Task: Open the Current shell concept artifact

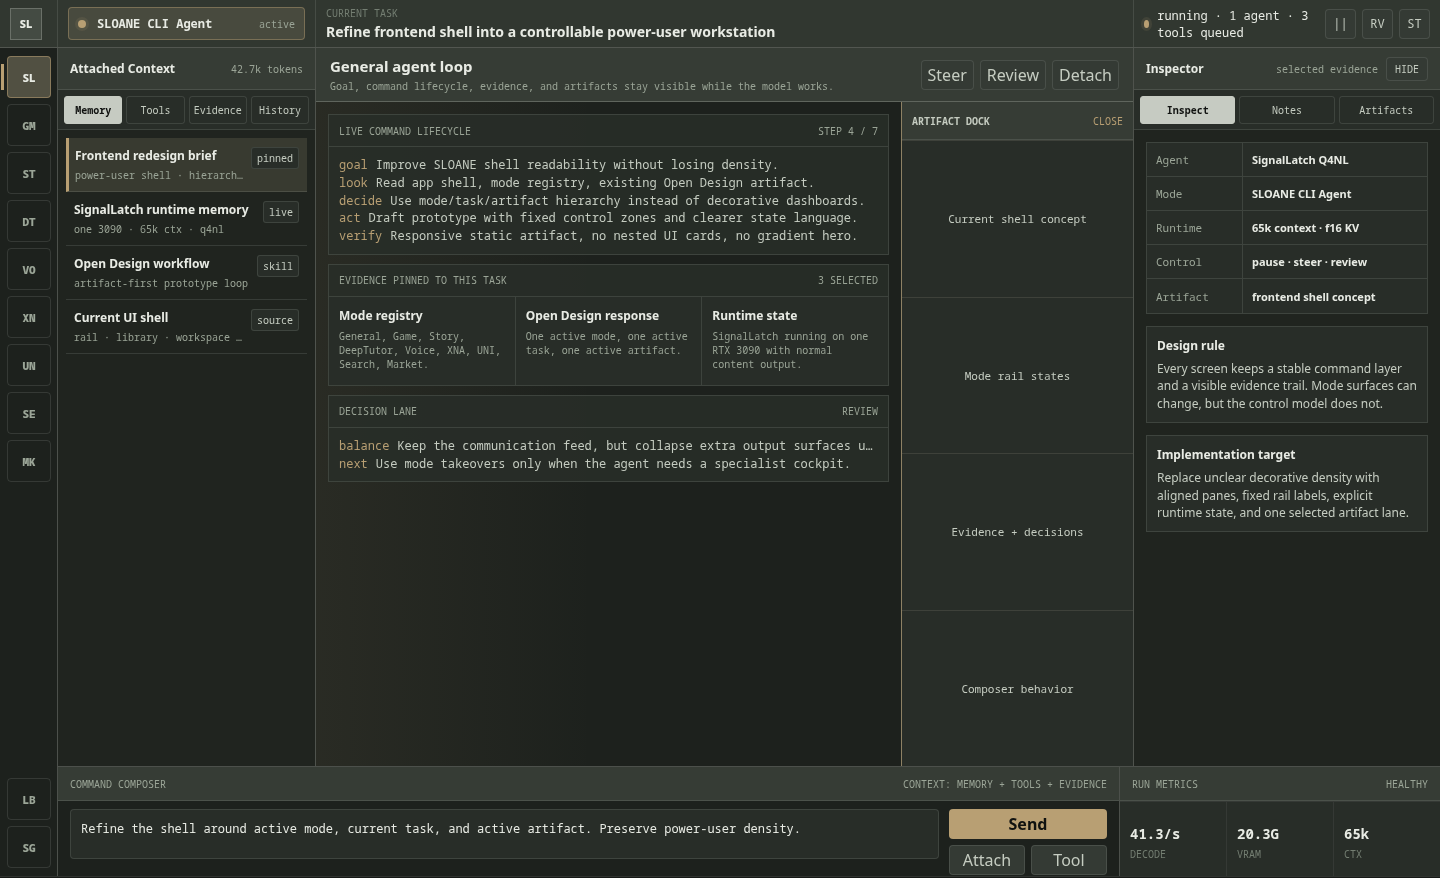Action: tap(1017, 219)
